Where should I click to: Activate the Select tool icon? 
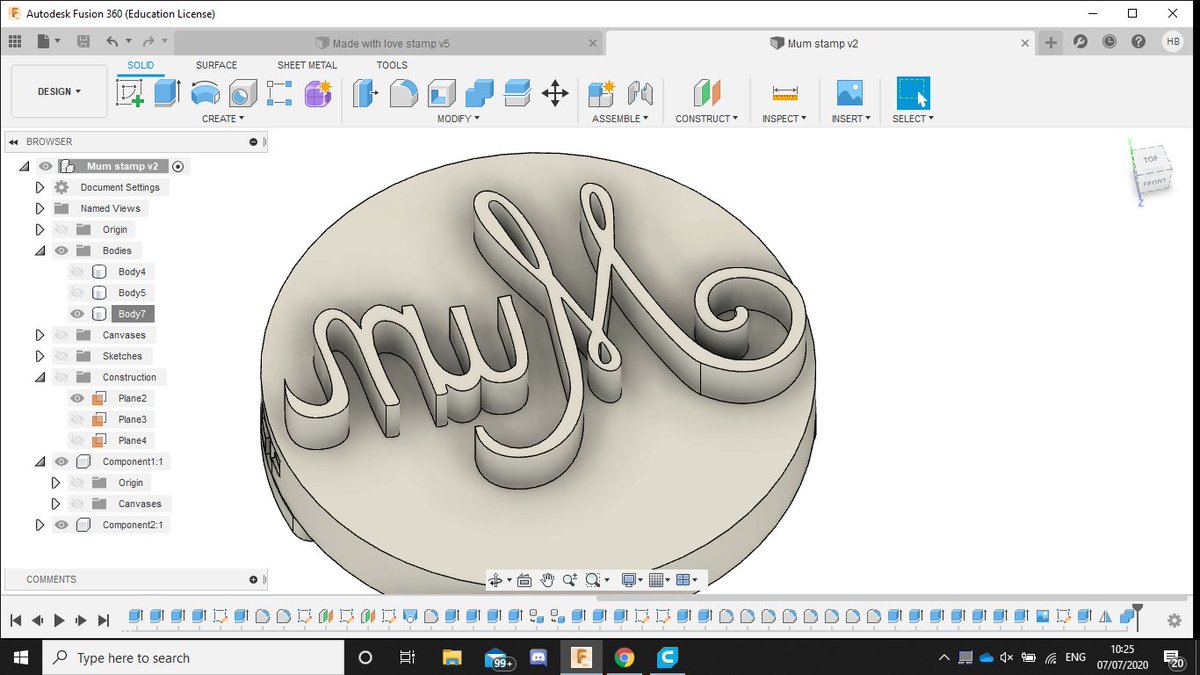click(x=913, y=93)
